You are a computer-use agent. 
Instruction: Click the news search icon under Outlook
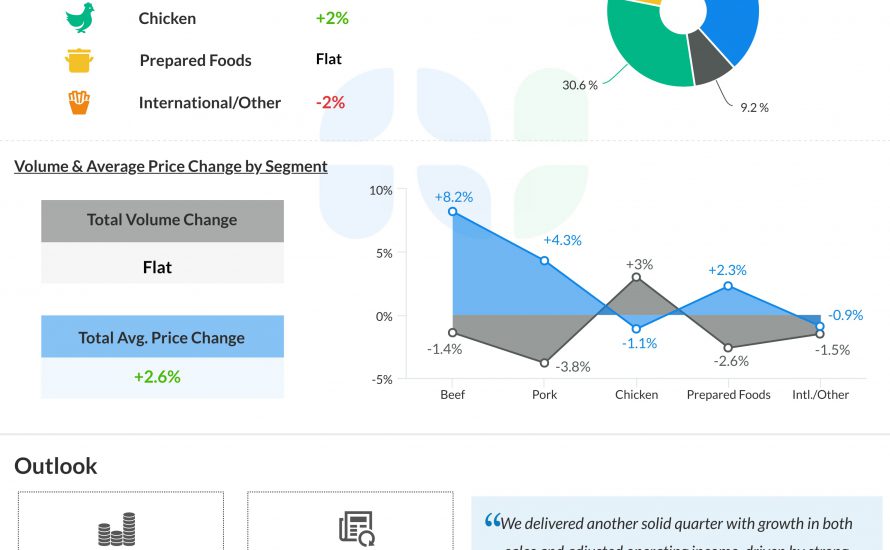pyautogui.click(x=356, y=528)
